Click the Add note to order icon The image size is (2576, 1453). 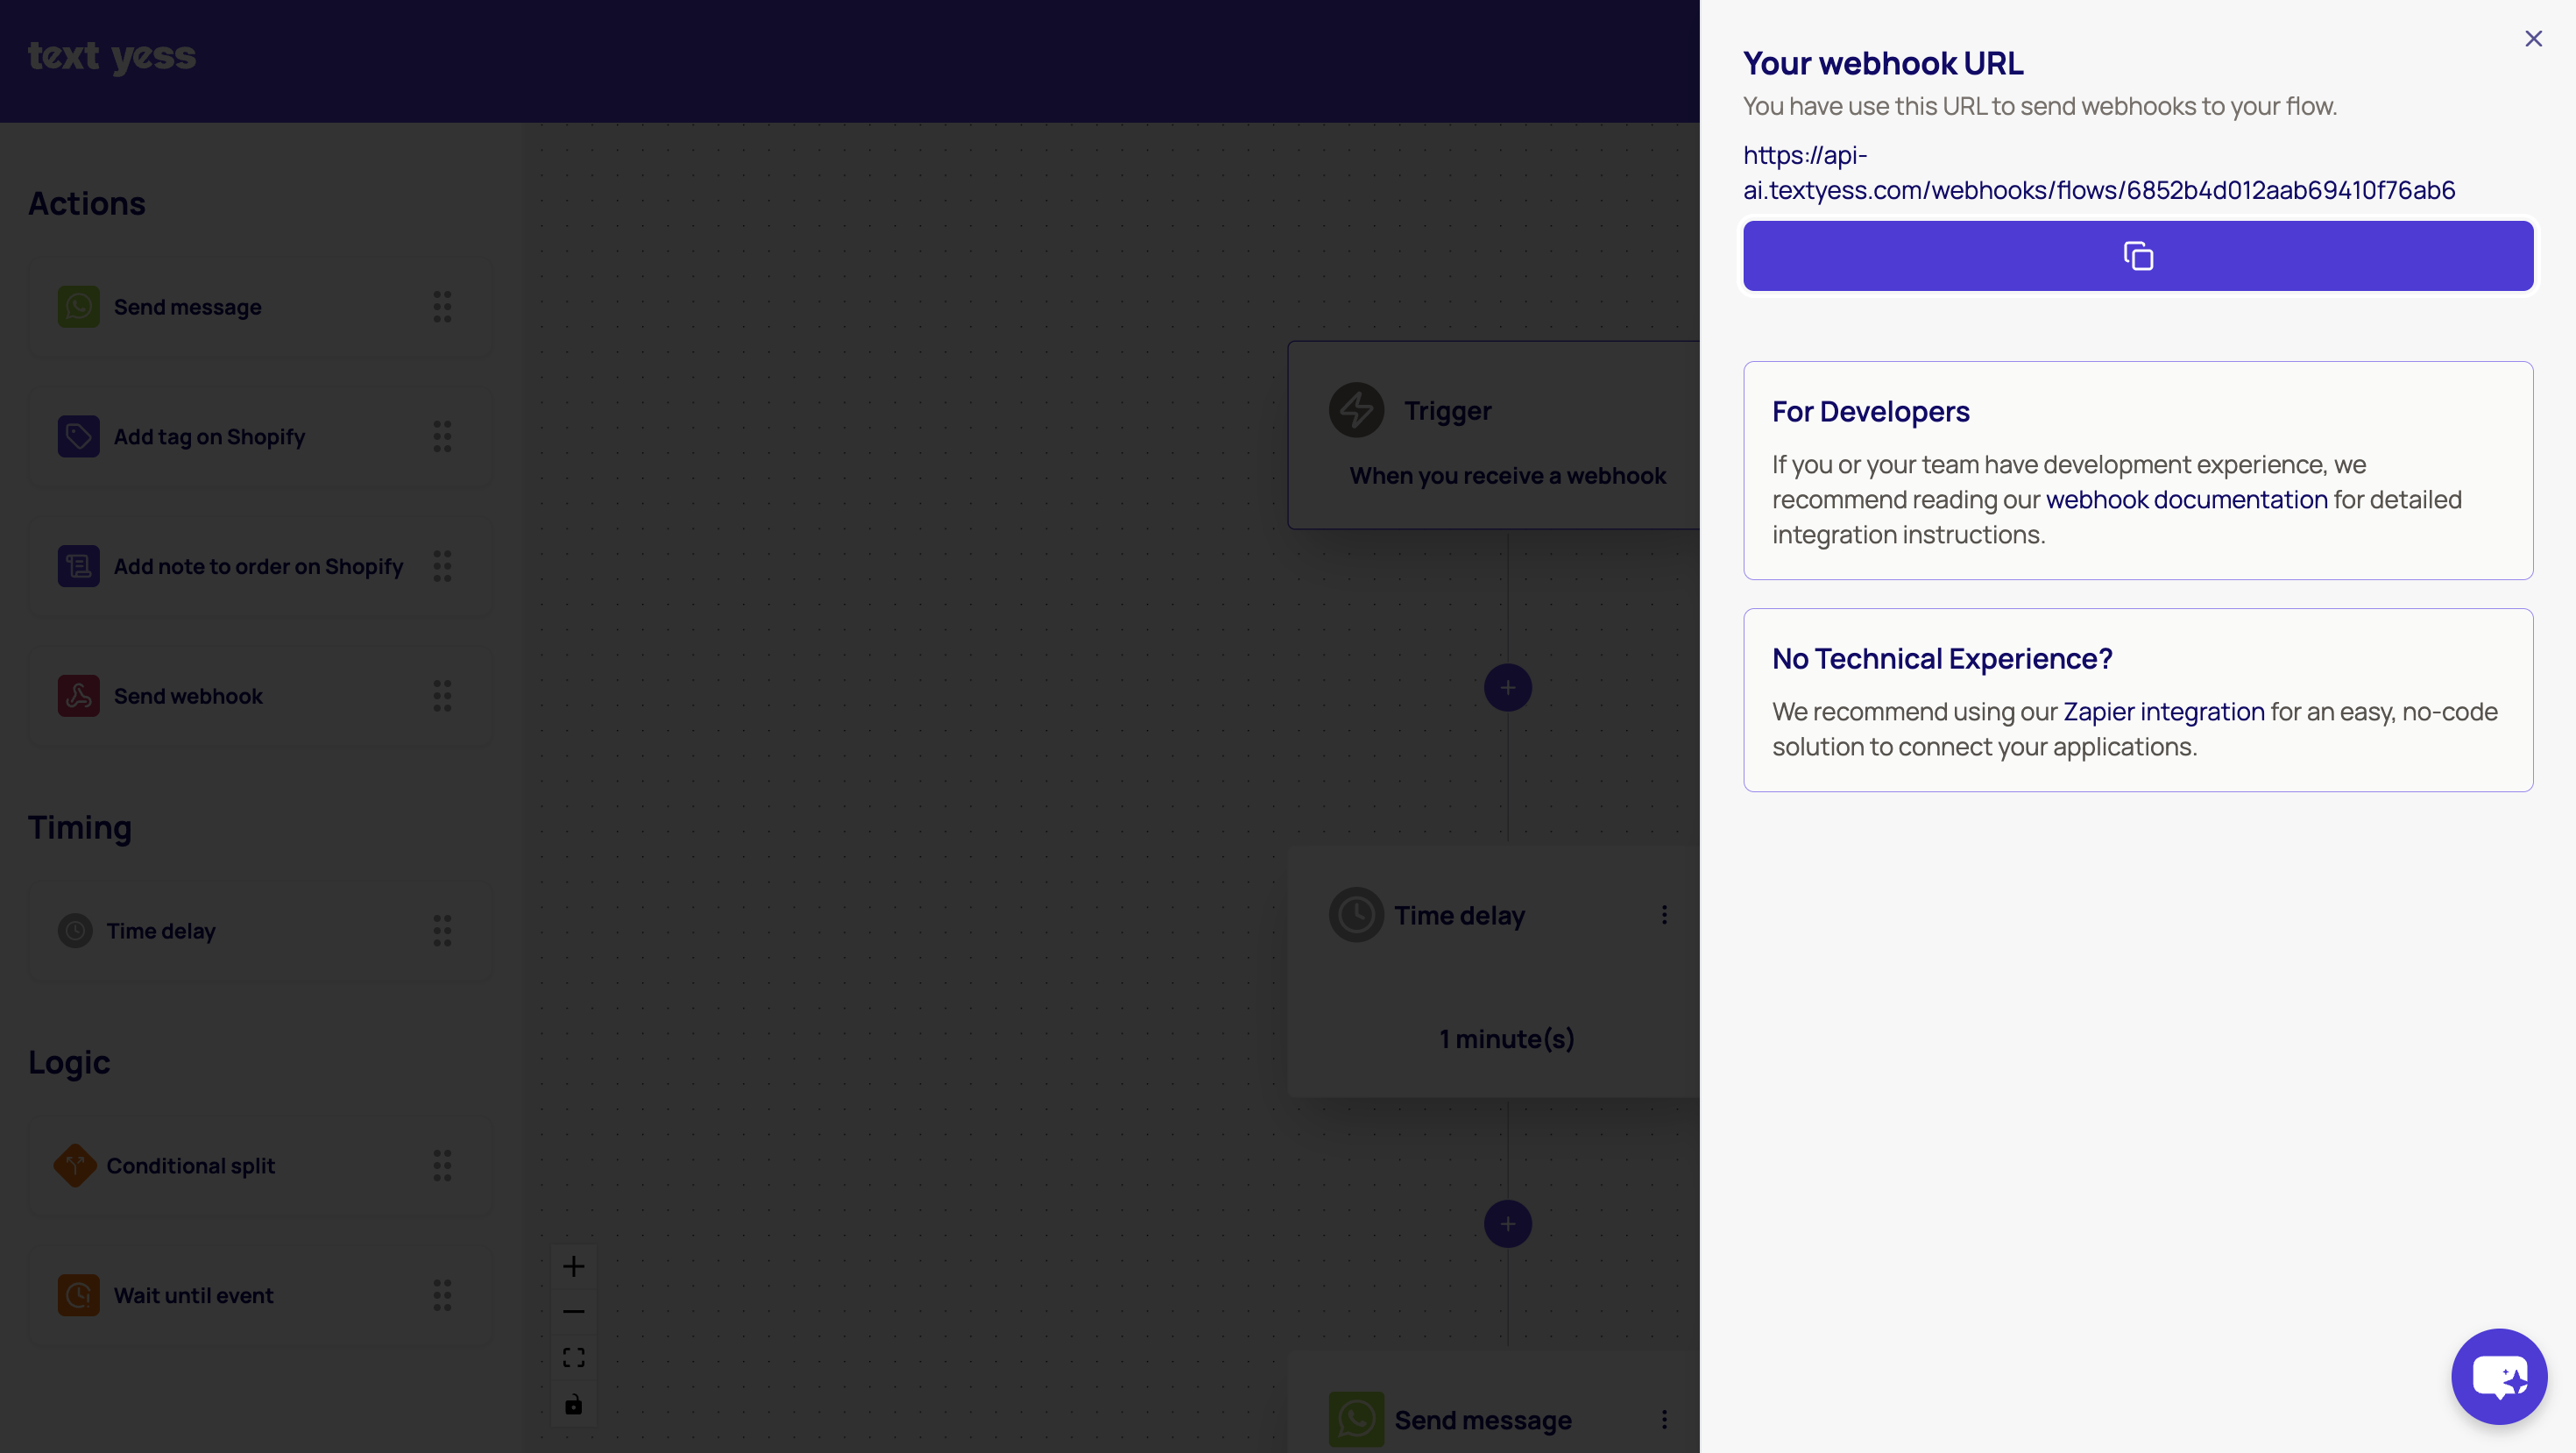(x=78, y=567)
